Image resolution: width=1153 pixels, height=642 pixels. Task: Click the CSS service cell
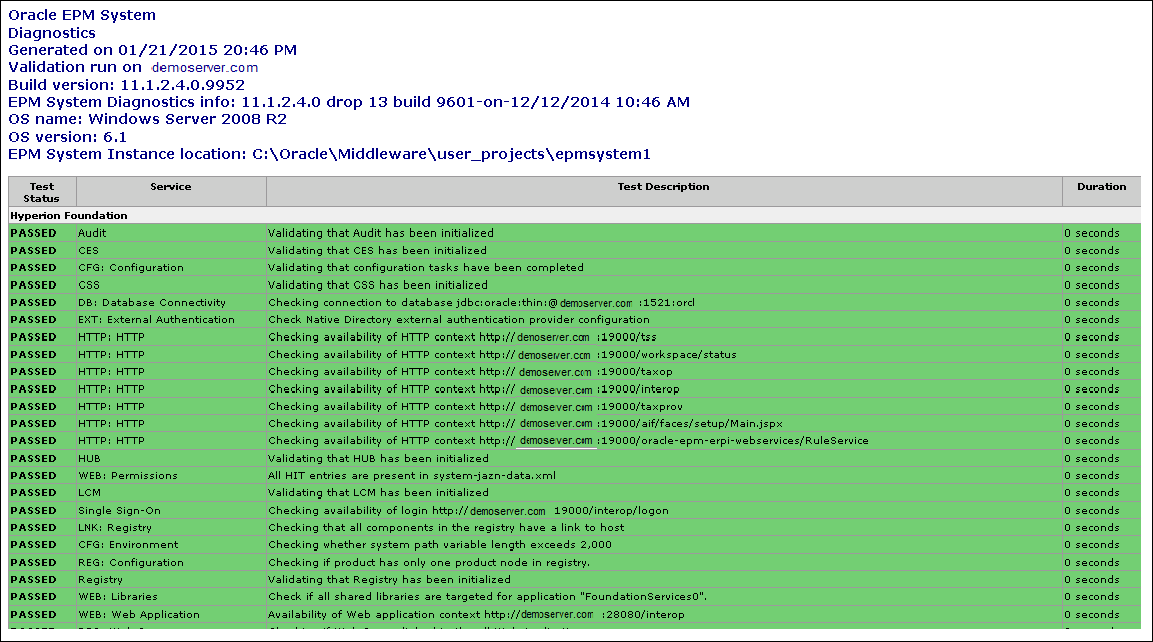click(x=171, y=285)
